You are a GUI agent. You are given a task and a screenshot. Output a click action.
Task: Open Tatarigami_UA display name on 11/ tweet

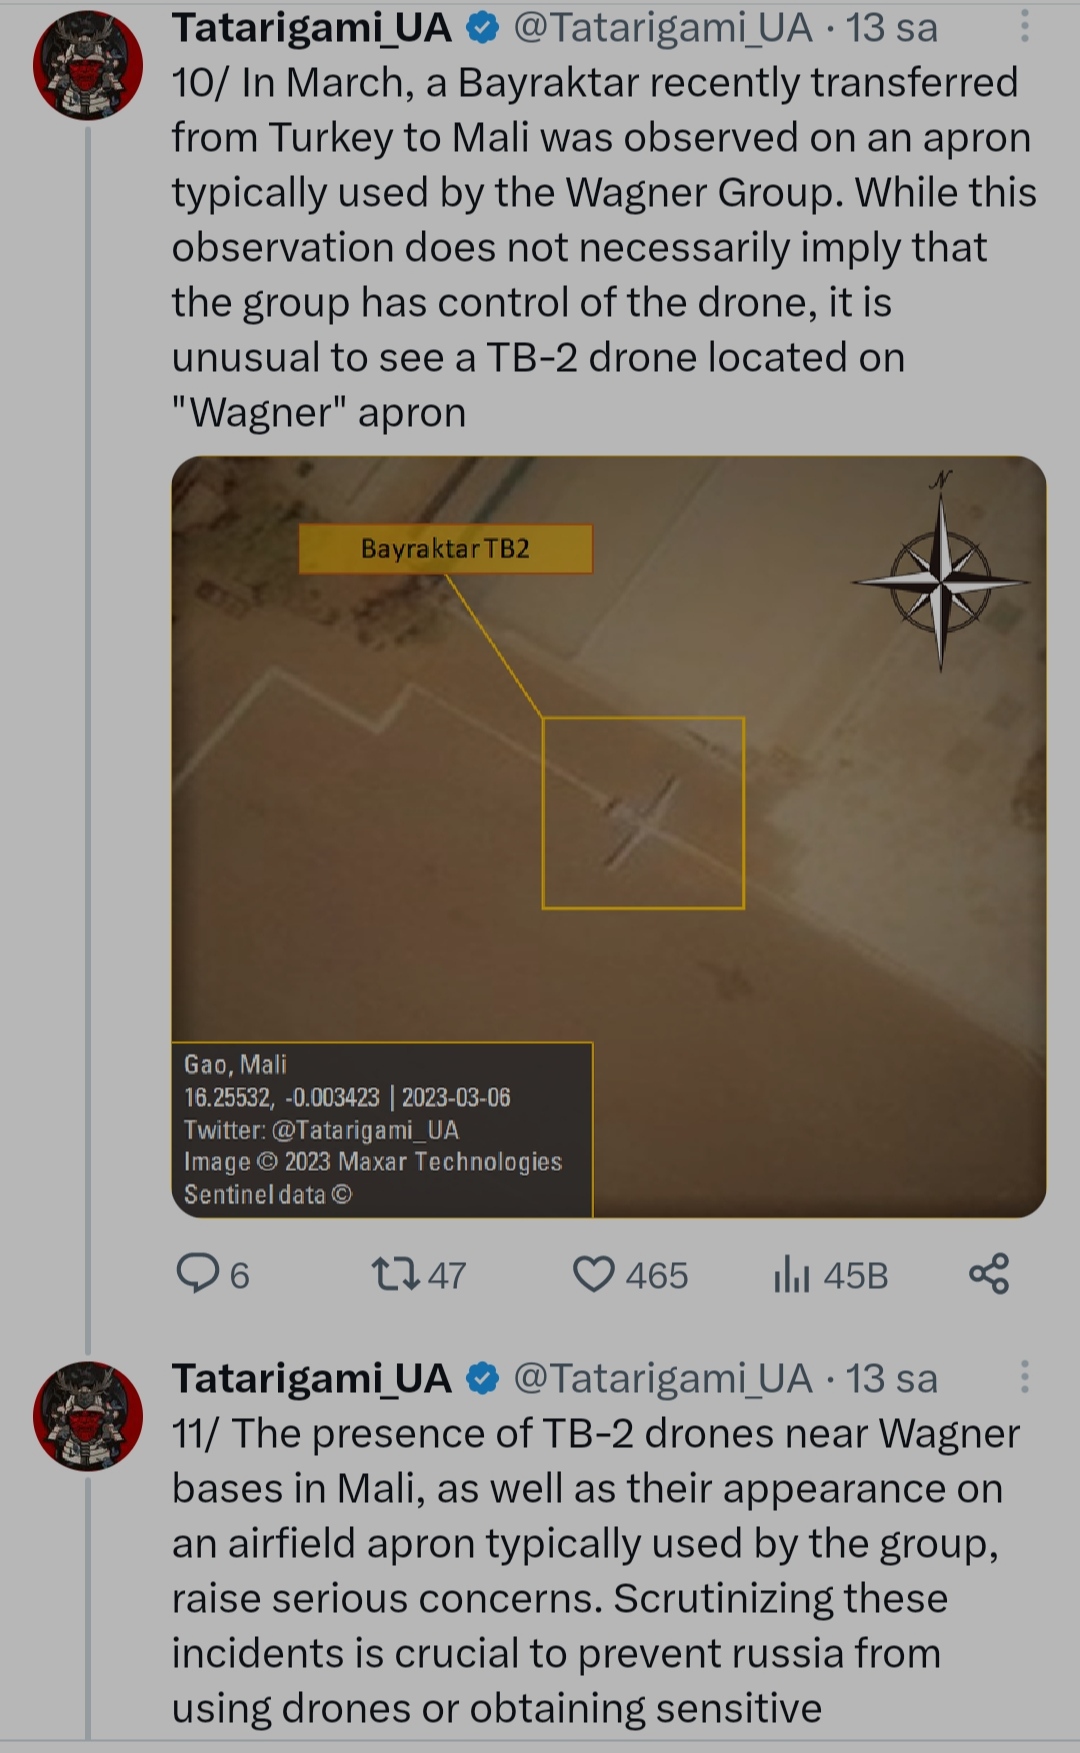pos(311,1379)
